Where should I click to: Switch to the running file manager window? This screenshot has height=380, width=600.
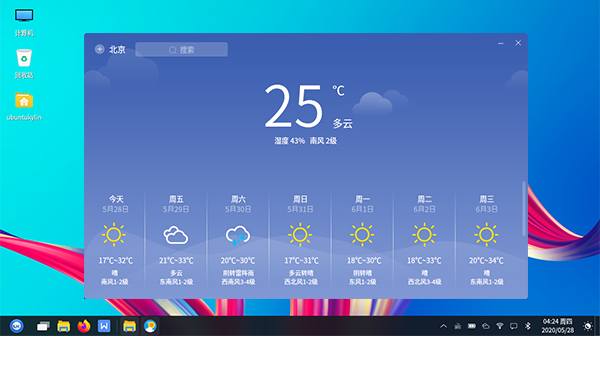tap(129, 326)
